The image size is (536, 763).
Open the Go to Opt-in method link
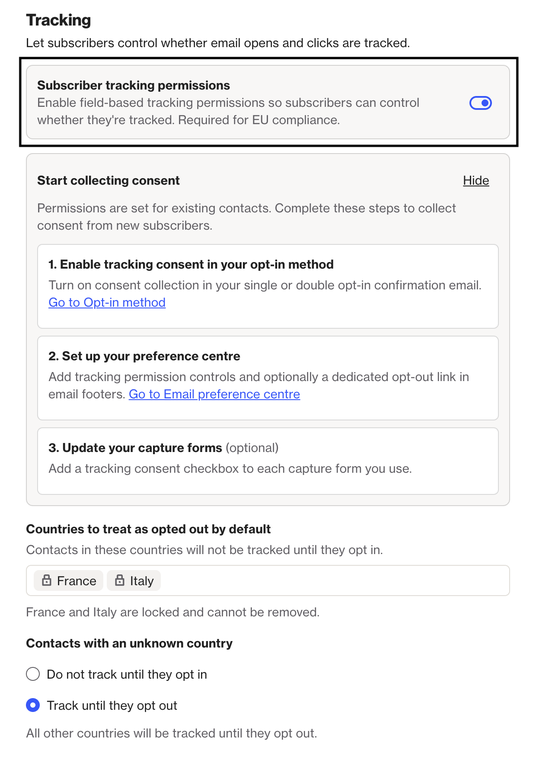pyautogui.click(x=107, y=302)
